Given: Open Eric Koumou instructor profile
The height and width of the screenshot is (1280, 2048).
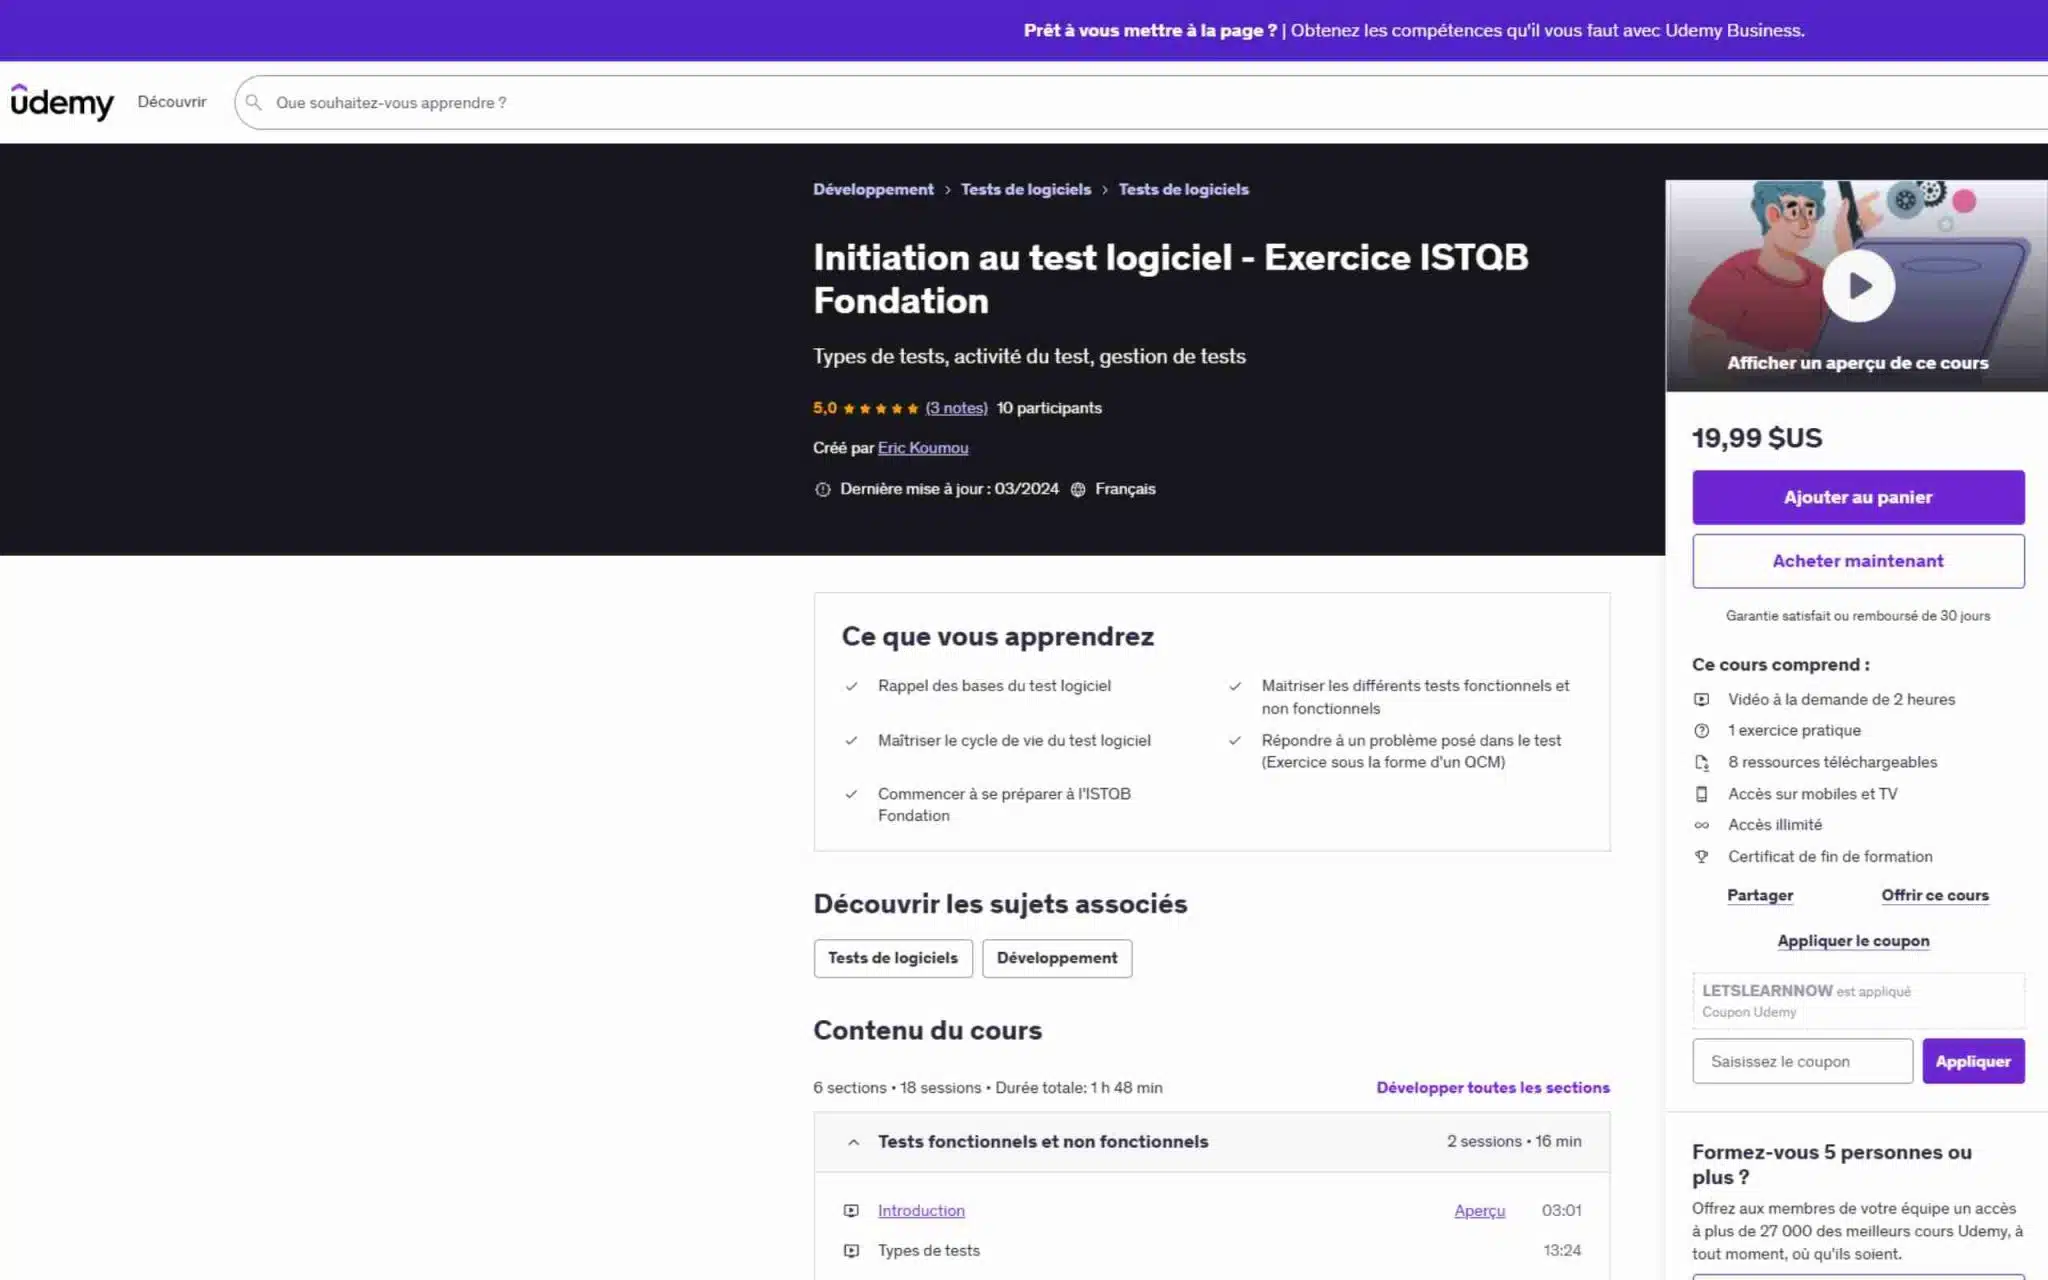Looking at the screenshot, I should (923, 448).
